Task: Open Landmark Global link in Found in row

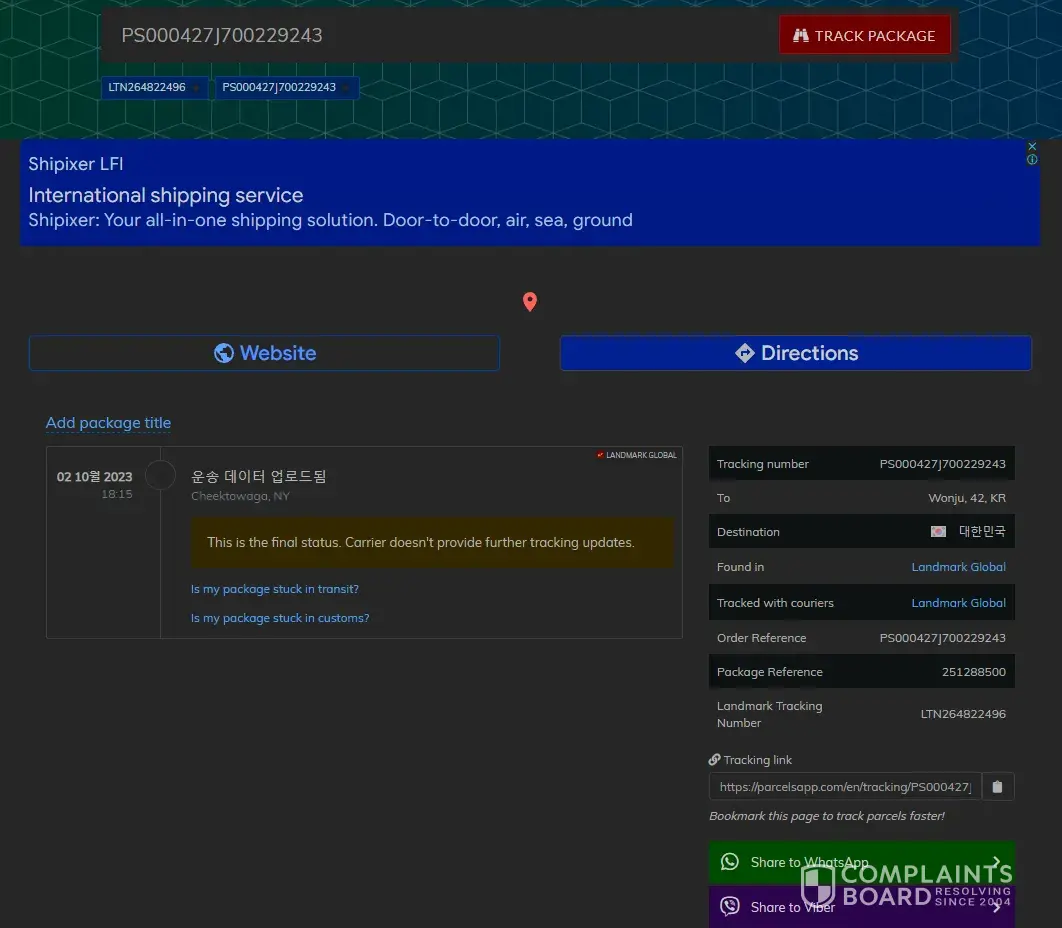Action: pyautogui.click(x=958, y=567)
